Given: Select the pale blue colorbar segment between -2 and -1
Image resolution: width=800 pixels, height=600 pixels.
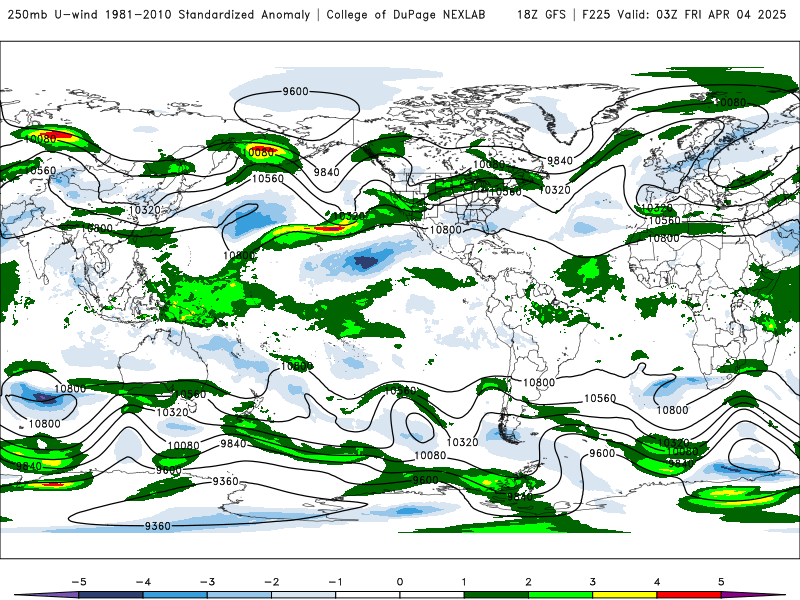Looking at the screenshot, I should 304,595.
